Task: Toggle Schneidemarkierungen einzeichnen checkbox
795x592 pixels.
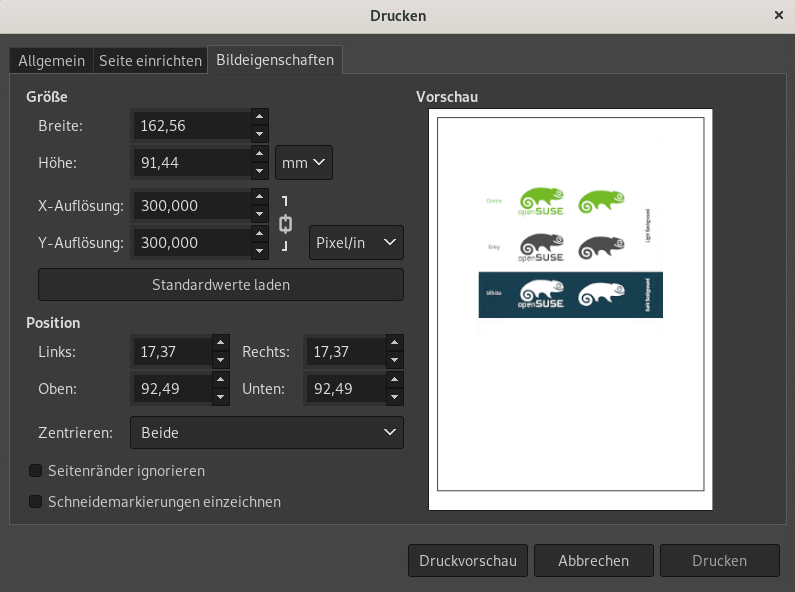Action: point(36,502)
